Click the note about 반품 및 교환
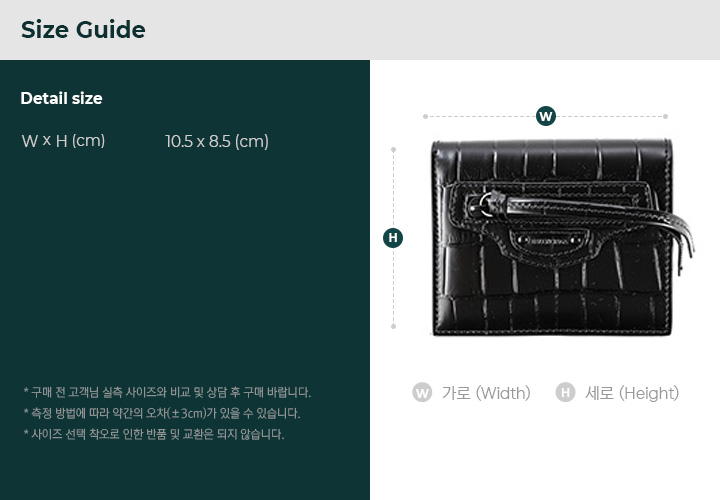The height and width of the screenshot is (500, 720). point(154,434)
